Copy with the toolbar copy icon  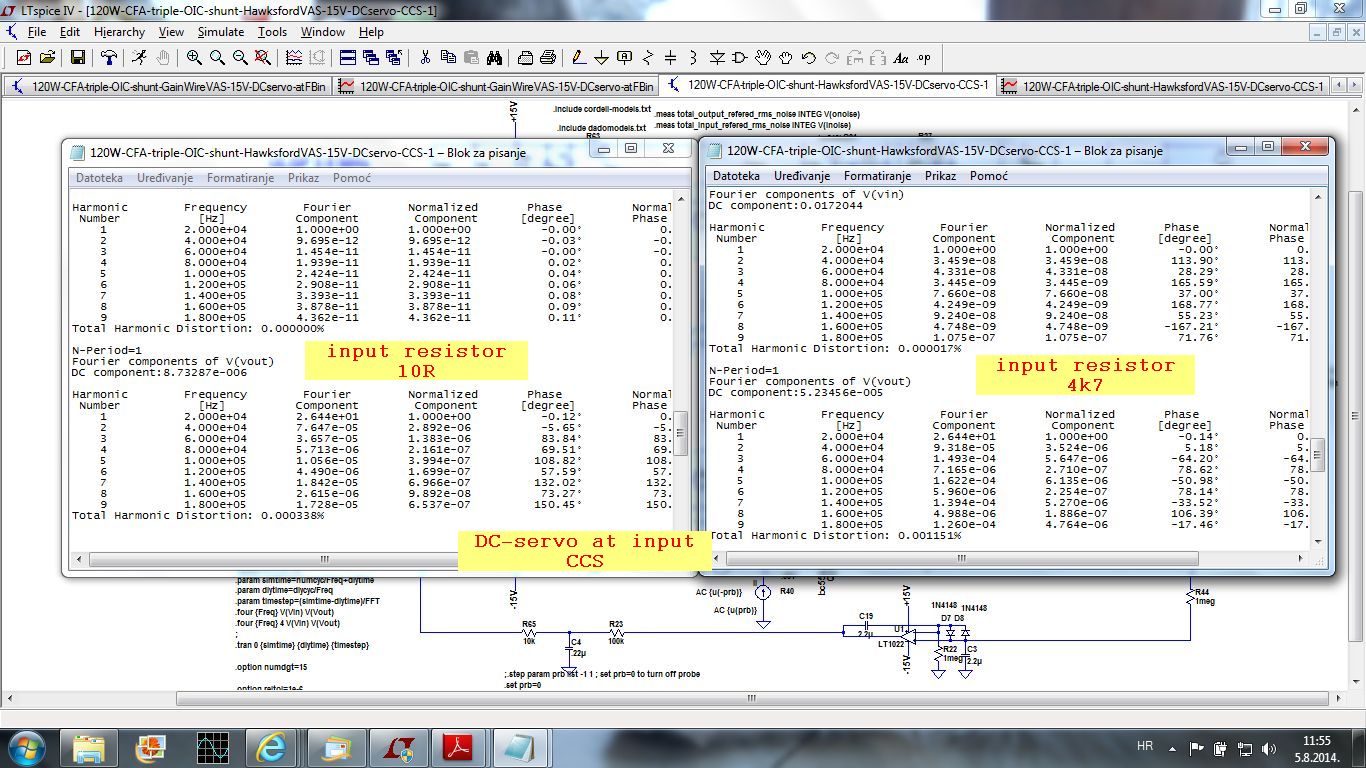(448, 57)
